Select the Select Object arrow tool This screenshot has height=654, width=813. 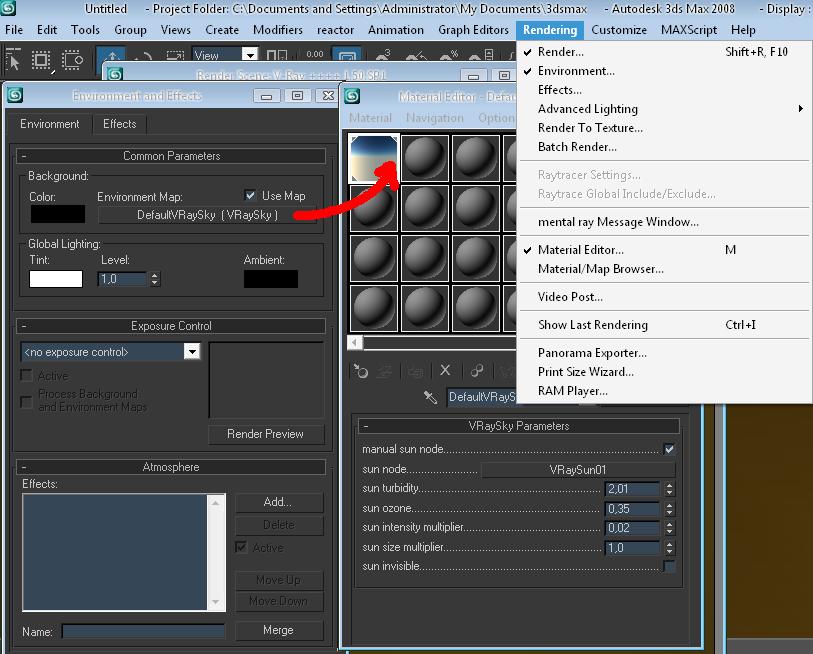pyautogui.click(x=13, y=59)
